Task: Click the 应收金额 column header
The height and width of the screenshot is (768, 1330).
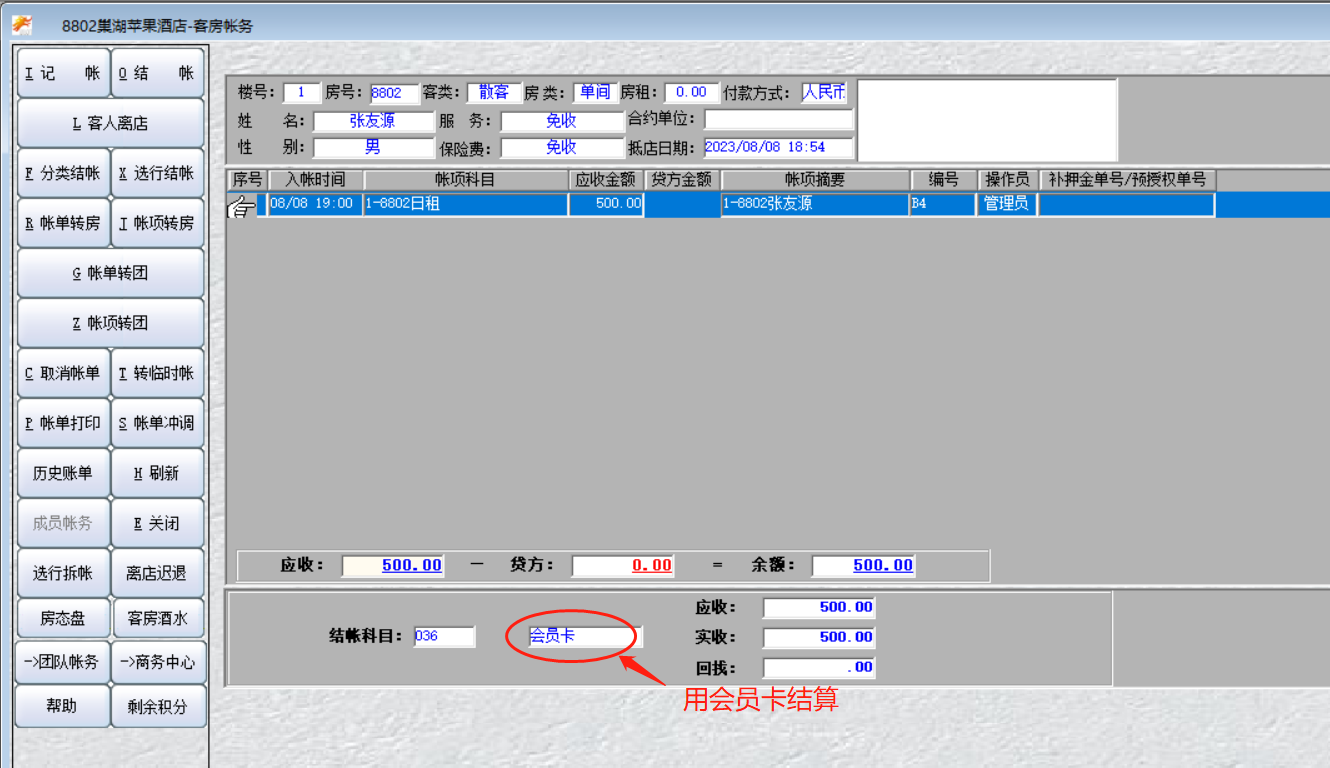Action: pyautogui.click(x=606, y=180)
